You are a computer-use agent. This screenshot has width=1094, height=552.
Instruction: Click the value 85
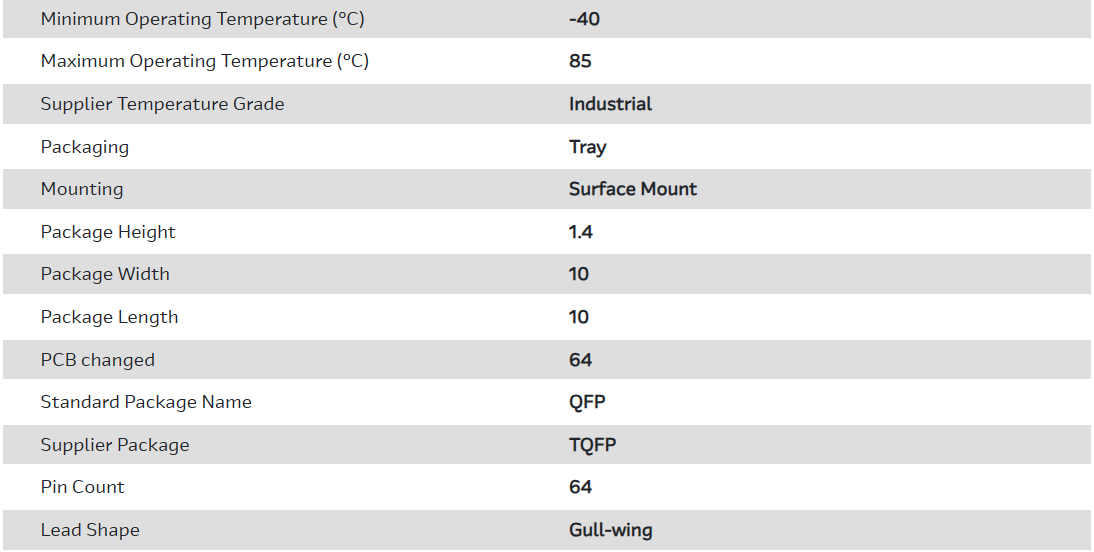pos(580,61)
